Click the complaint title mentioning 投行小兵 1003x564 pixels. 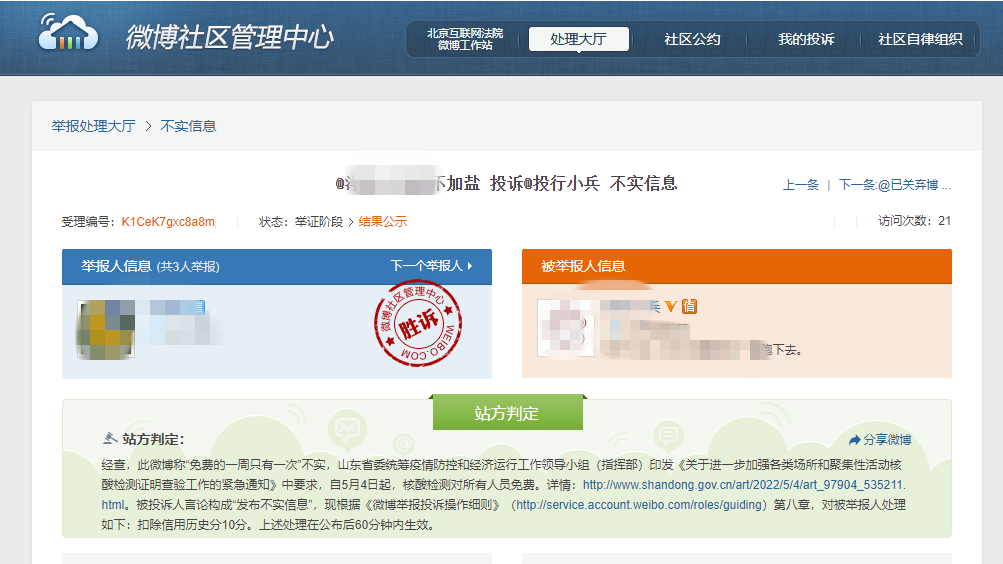(x=506, y=184)
